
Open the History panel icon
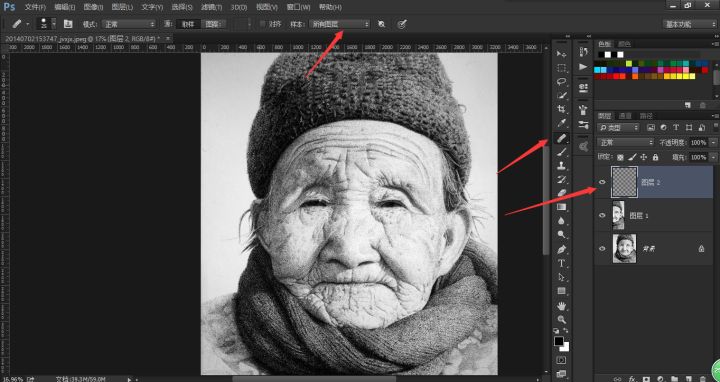(584, 52)
